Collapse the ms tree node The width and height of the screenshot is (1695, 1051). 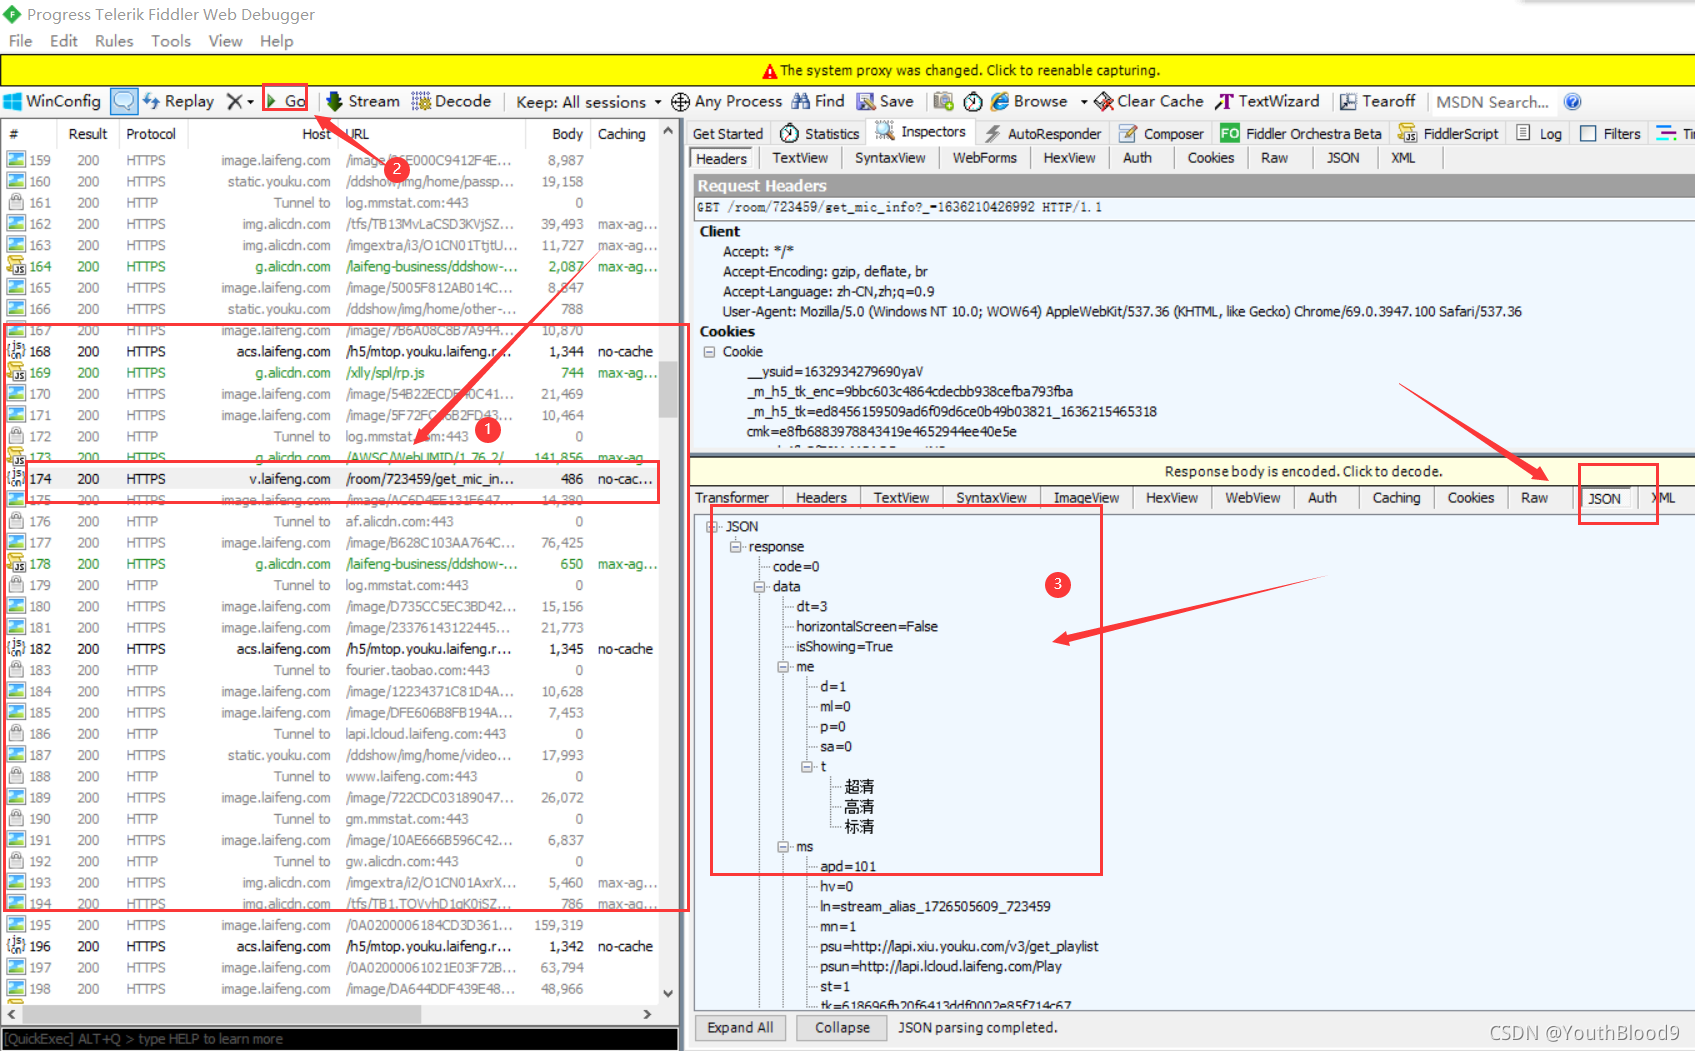click(784, 847)
